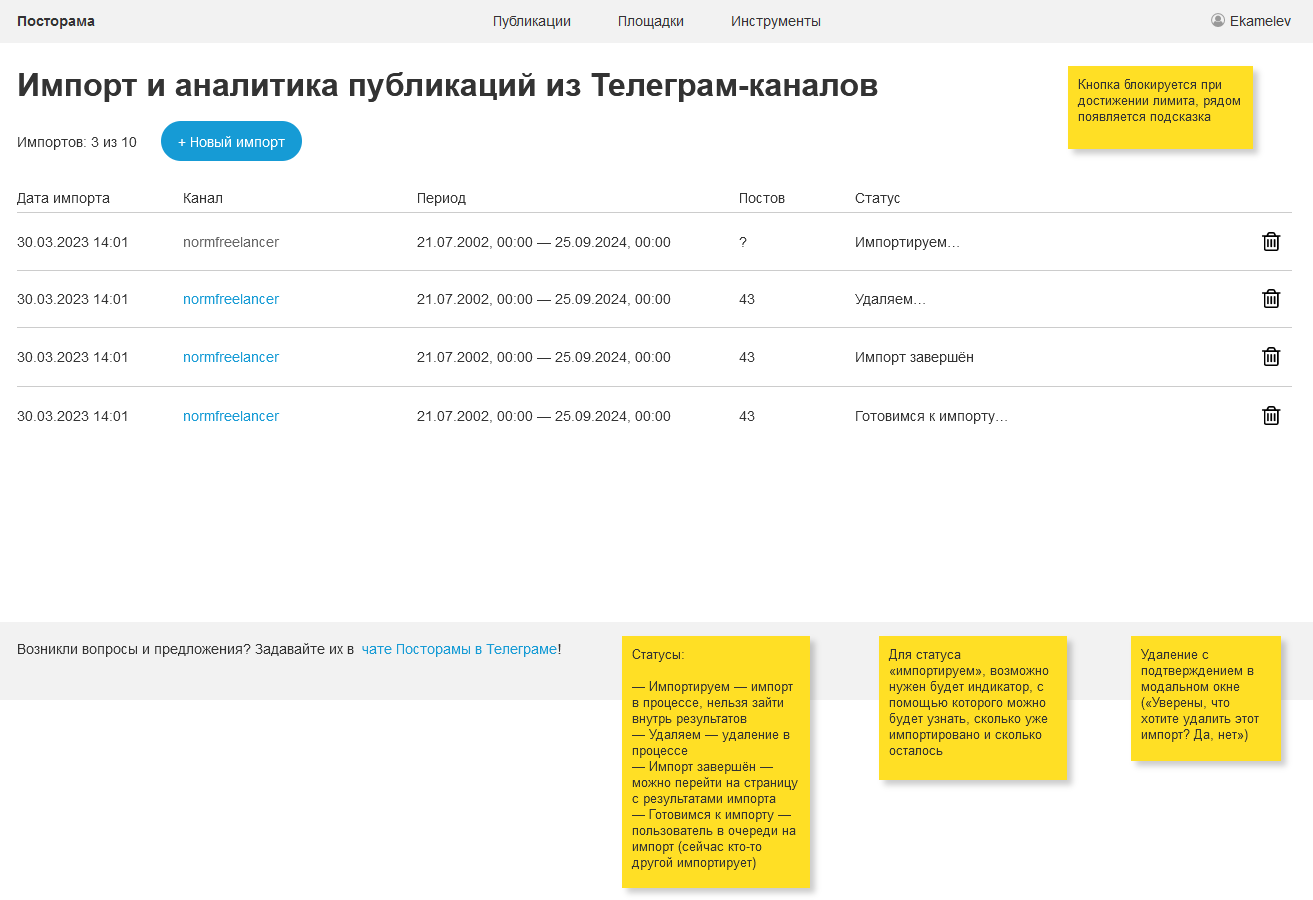Open the Публикации menu item
The width and height of the screenshot is (1313, 900).
click(531, 21)
